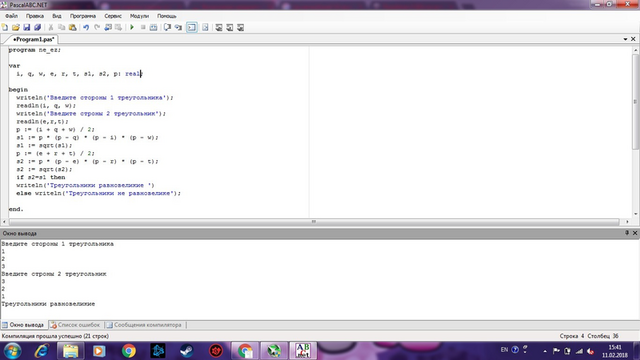This screenshot has height=360, width=640.
Task: Close the Окно вывода panel
Action: coord(635,233)
